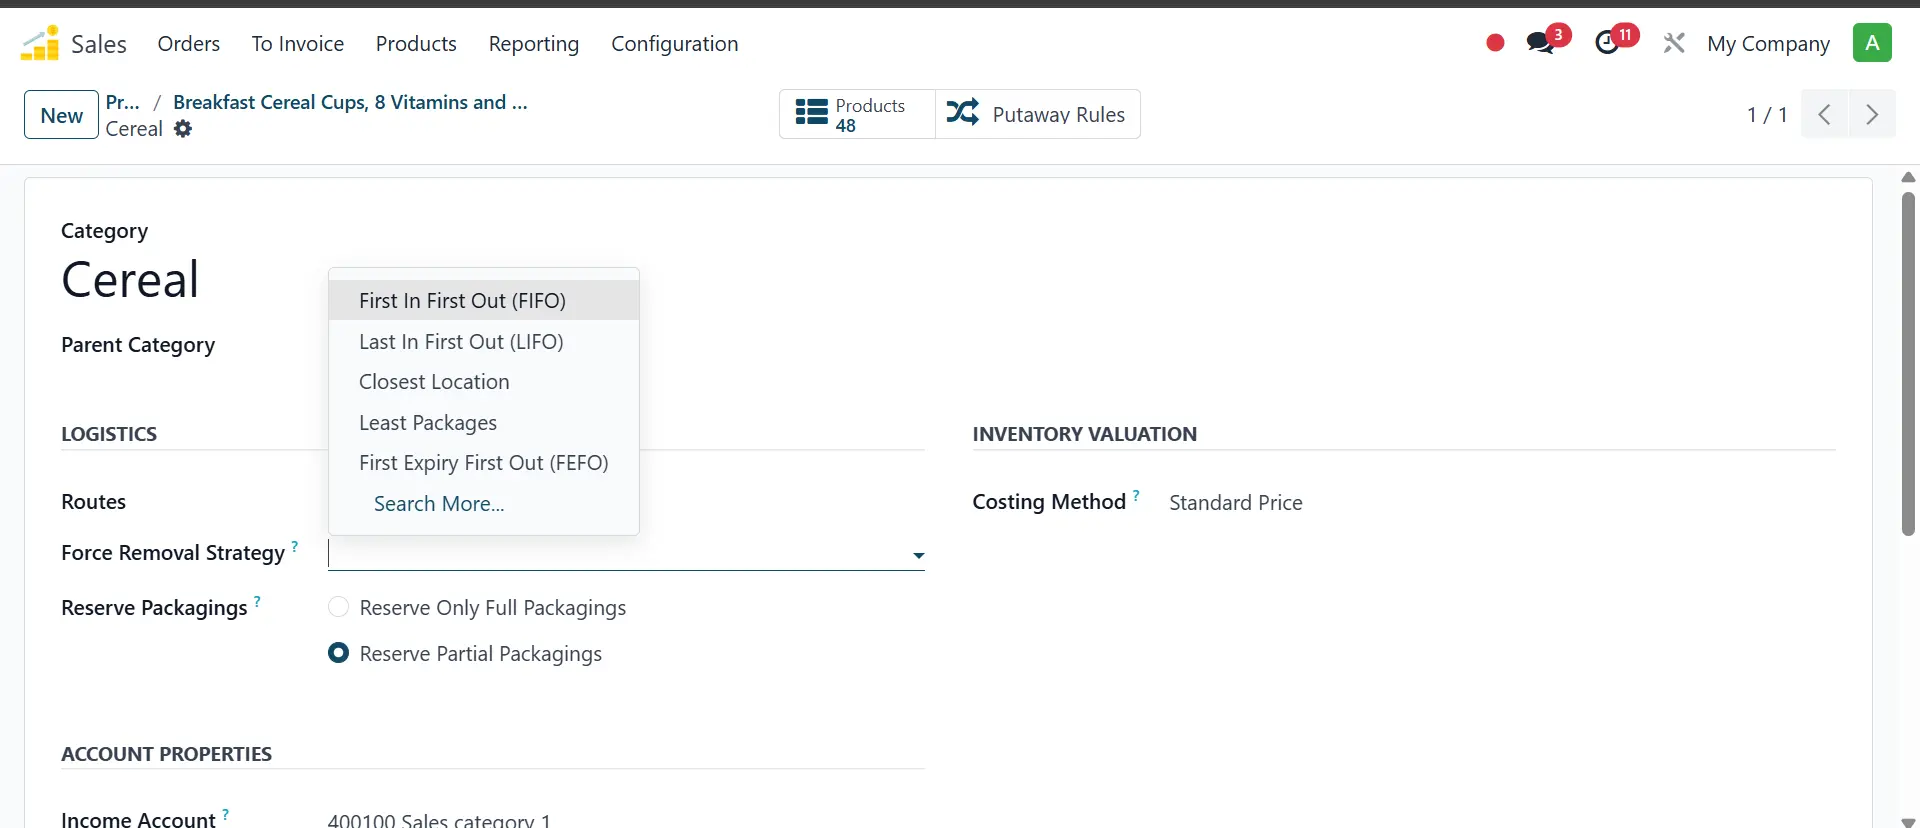Click the gear actions icon beside Cereal
The width and height of the screenshot is (1920, 828).
[x=183, y=129]
